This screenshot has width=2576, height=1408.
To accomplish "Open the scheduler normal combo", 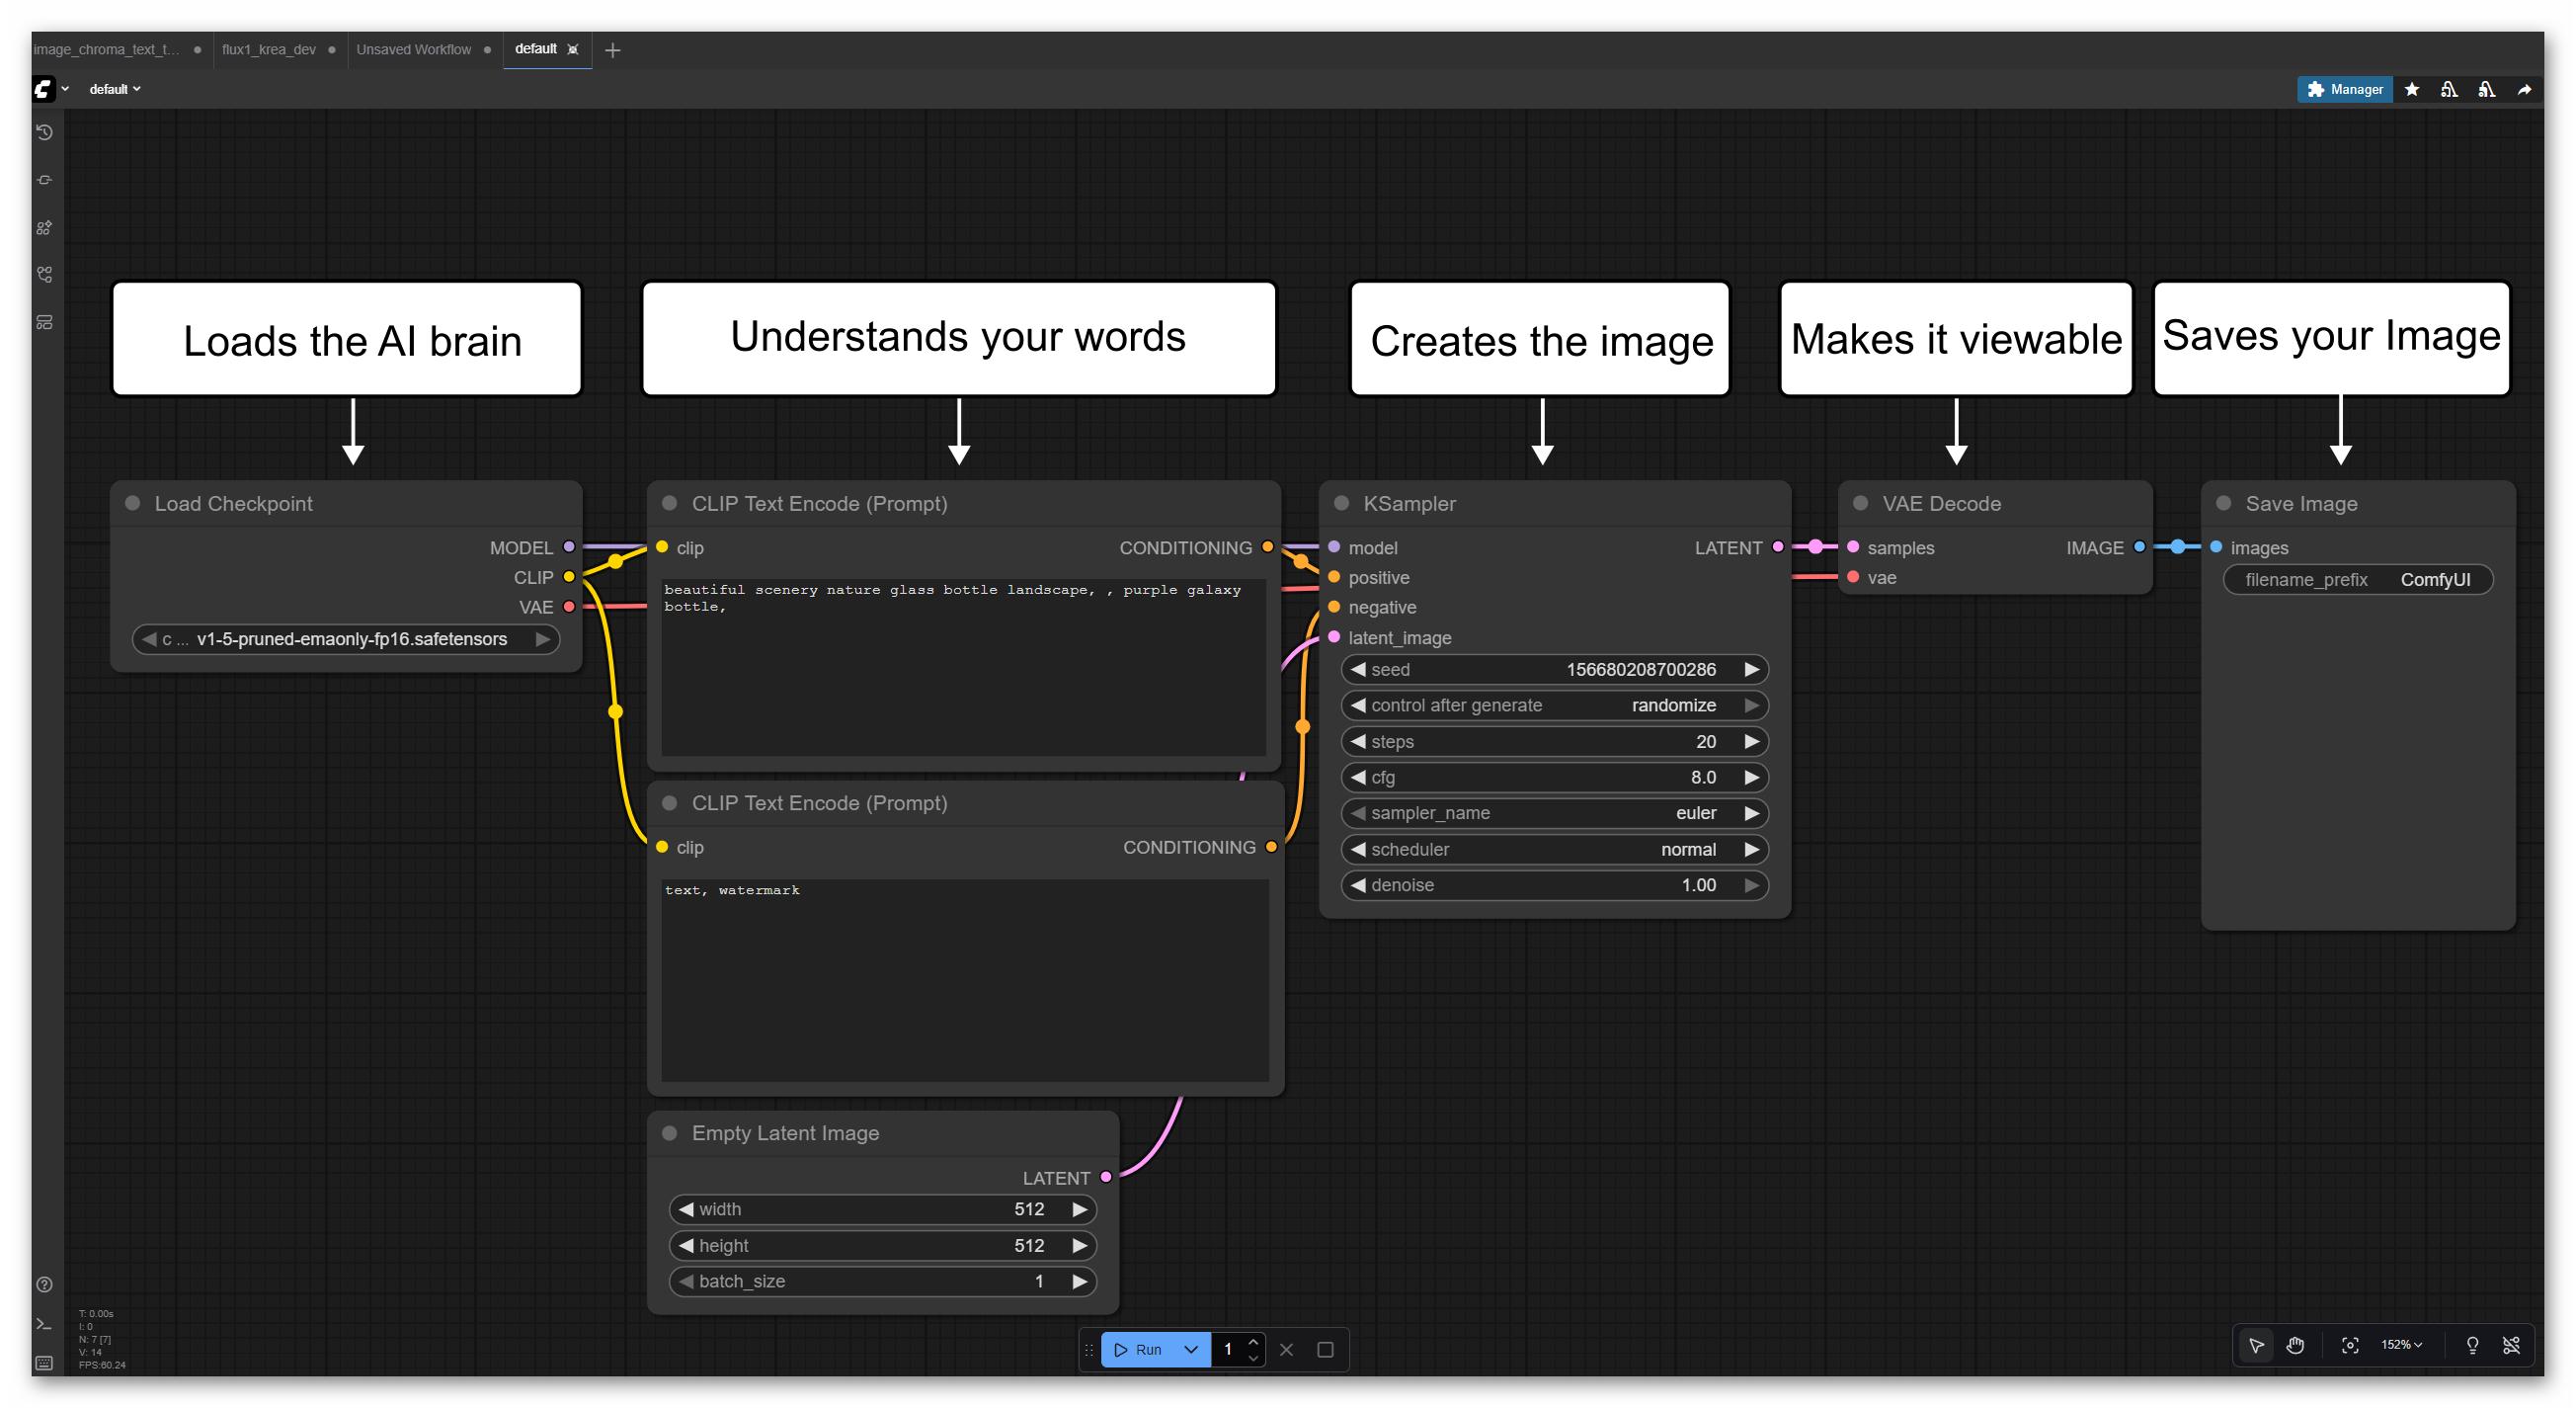I will click(1554, 849).
